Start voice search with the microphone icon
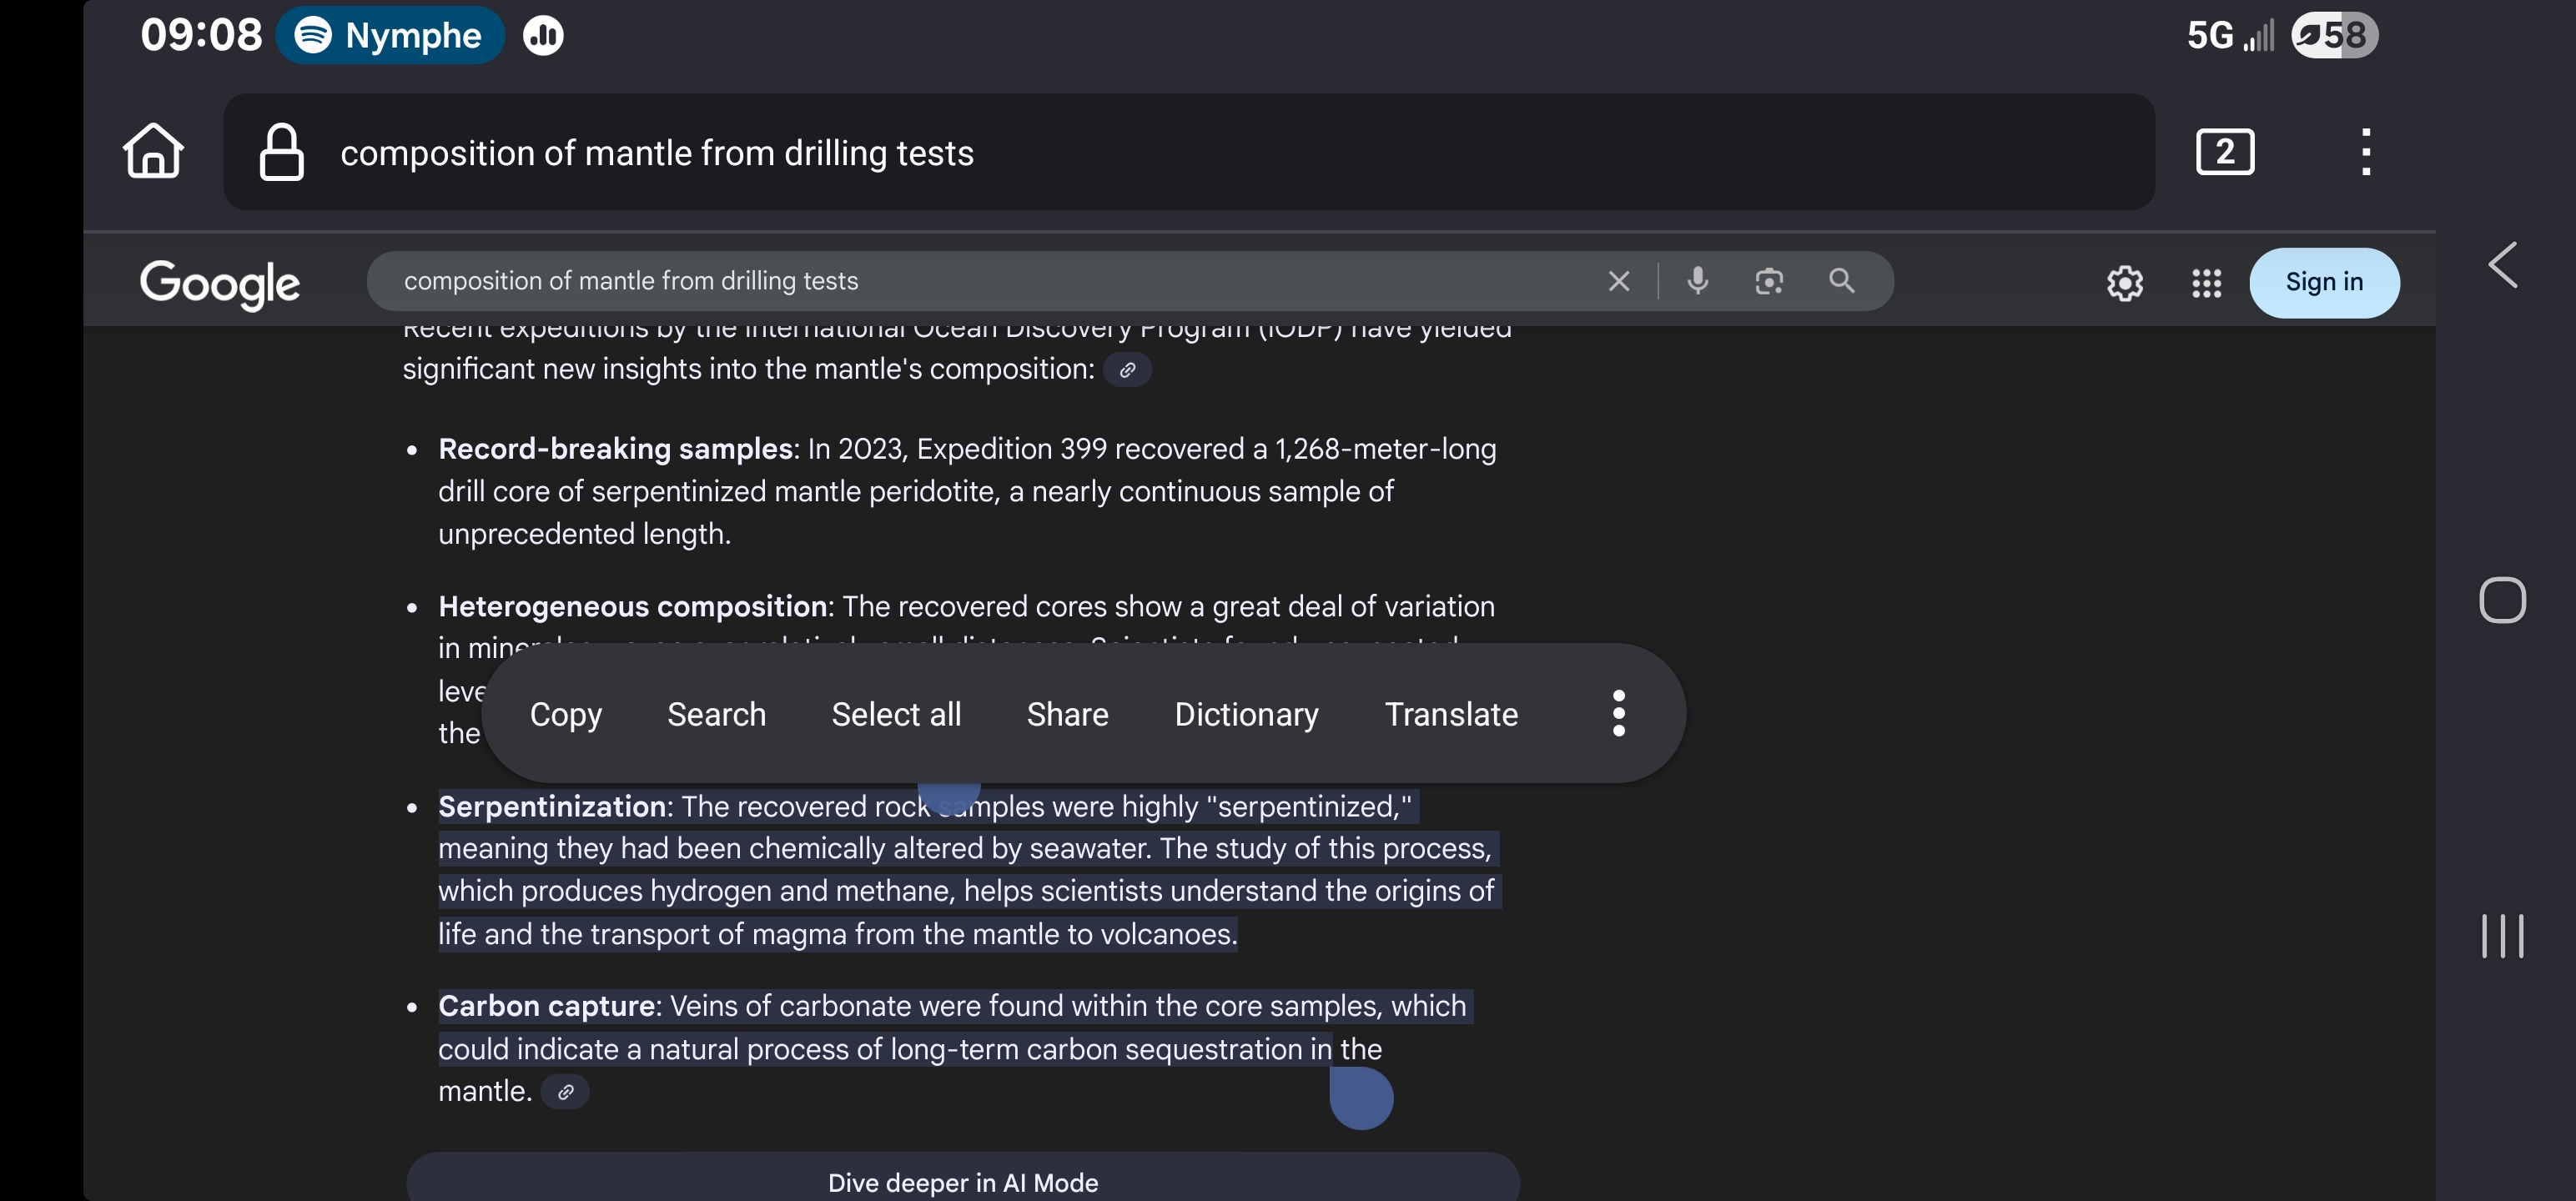 [1697, 281]
